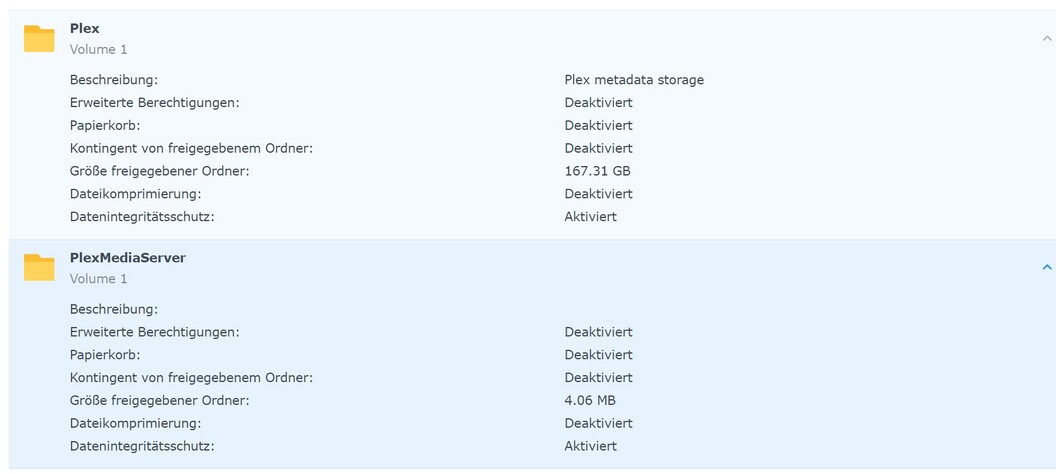Click the 'Plex metadata storage' description text

coord(634,80)
